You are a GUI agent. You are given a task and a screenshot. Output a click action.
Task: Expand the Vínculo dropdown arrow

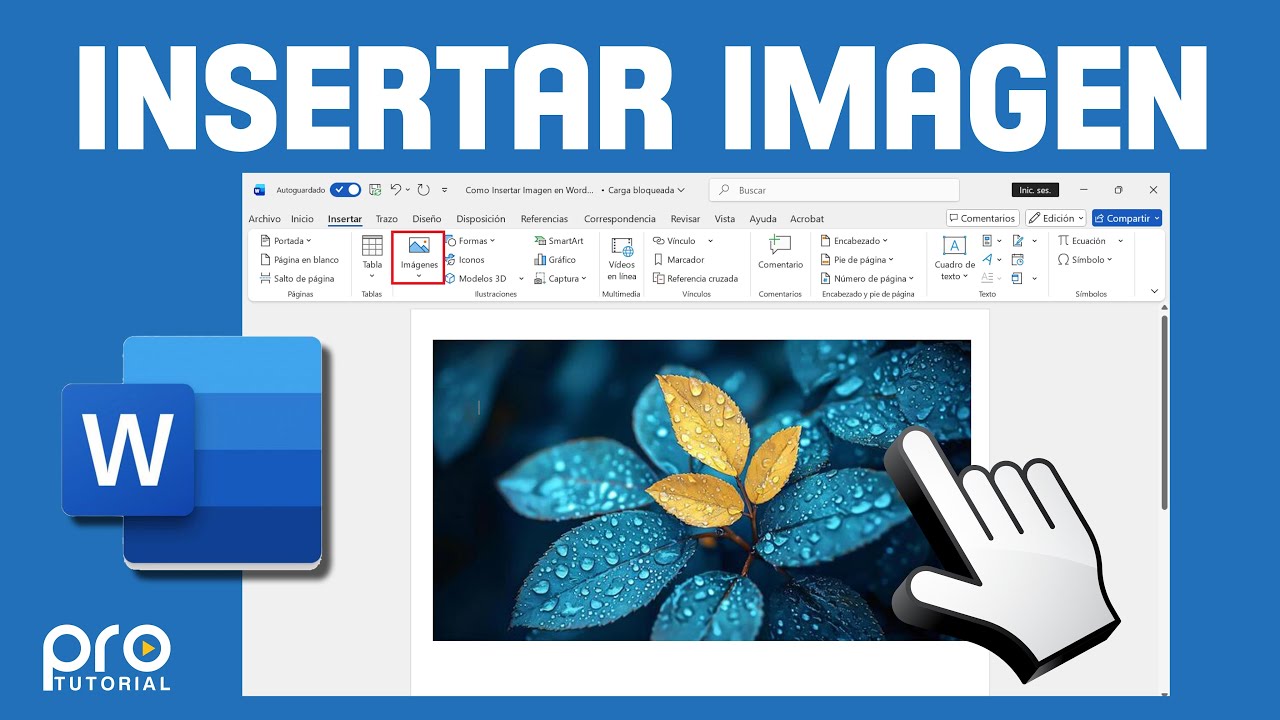(x=710, y=241)
